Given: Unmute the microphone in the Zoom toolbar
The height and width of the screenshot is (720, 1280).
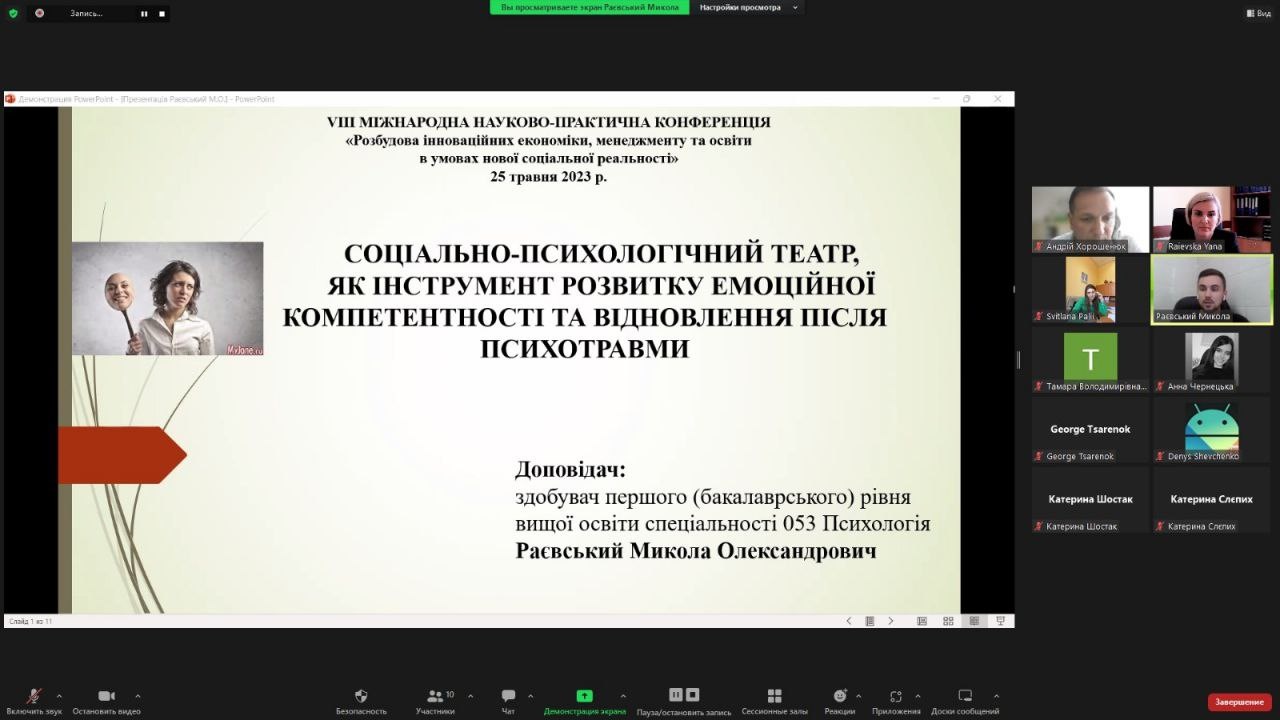Looking at the screenshot, I should [34, 696].
